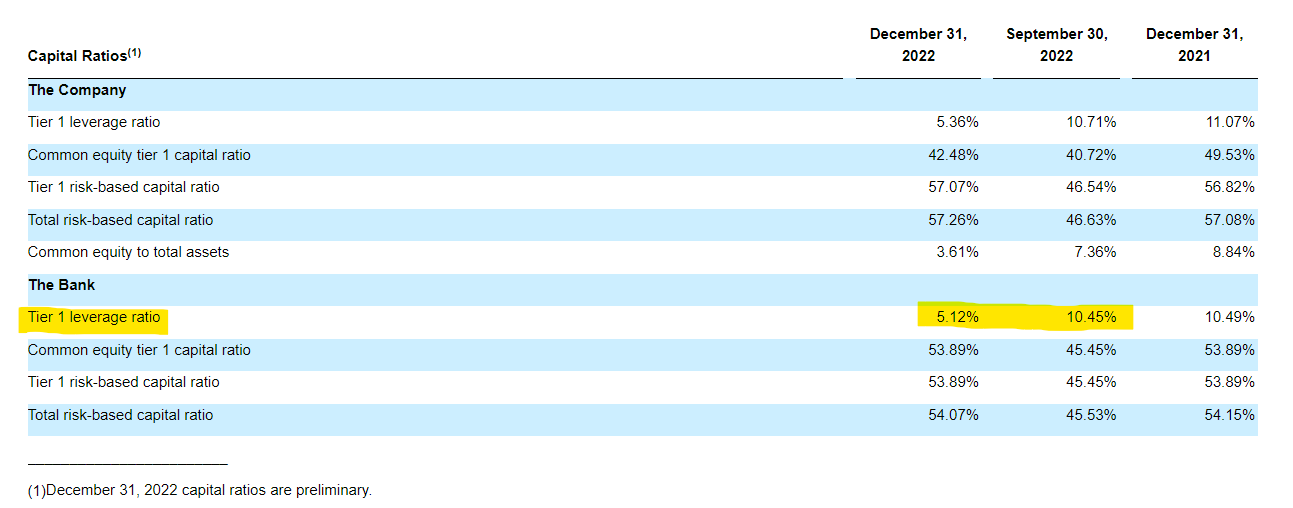The height and width of the screenshot is (508, 1293).
Task: Select the value 46.54%
Action: tap(1091, 187)
